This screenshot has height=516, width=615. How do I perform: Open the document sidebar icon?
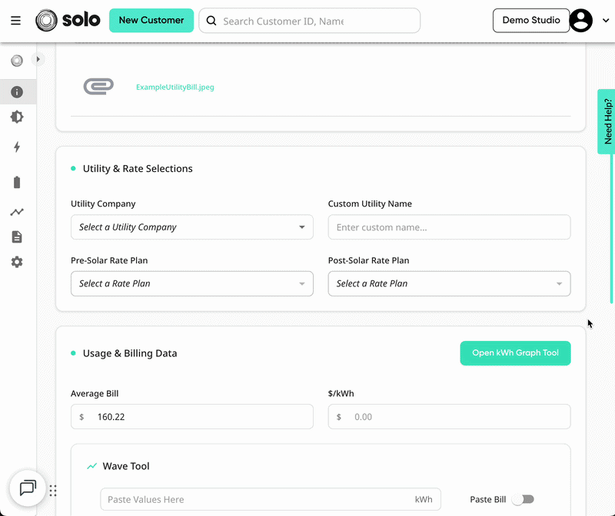[17, 237]
